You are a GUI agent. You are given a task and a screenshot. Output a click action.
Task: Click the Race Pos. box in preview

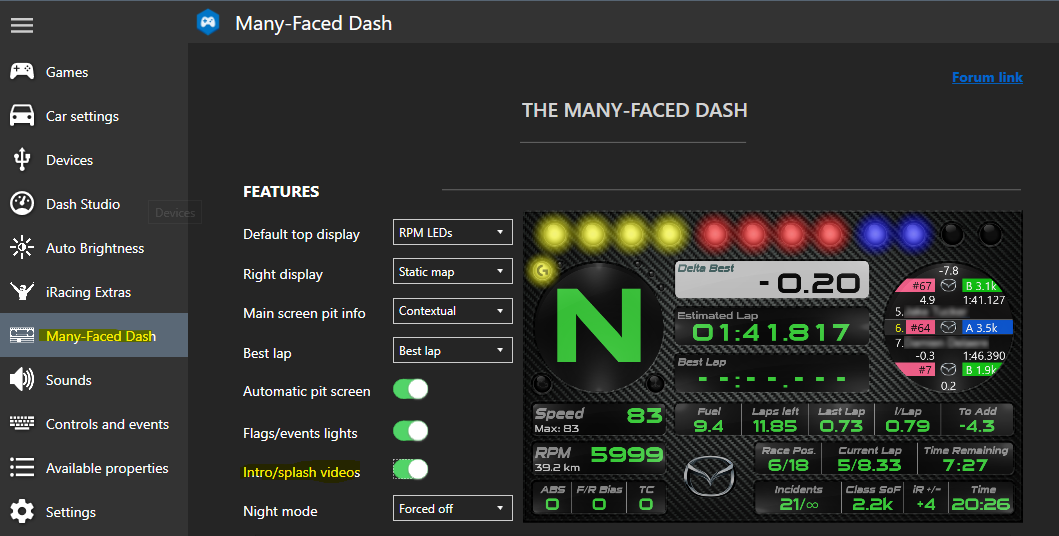(x=787, y=458)
